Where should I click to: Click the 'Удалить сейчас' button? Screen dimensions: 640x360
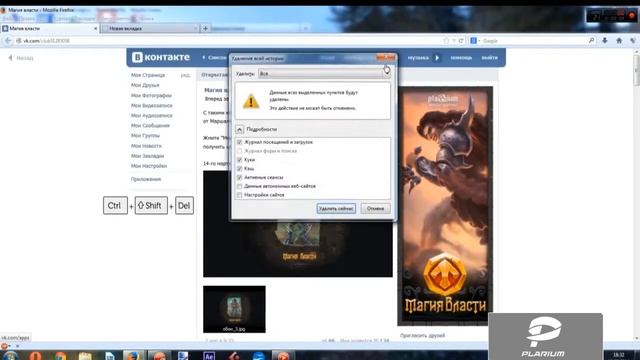(336, 209)
